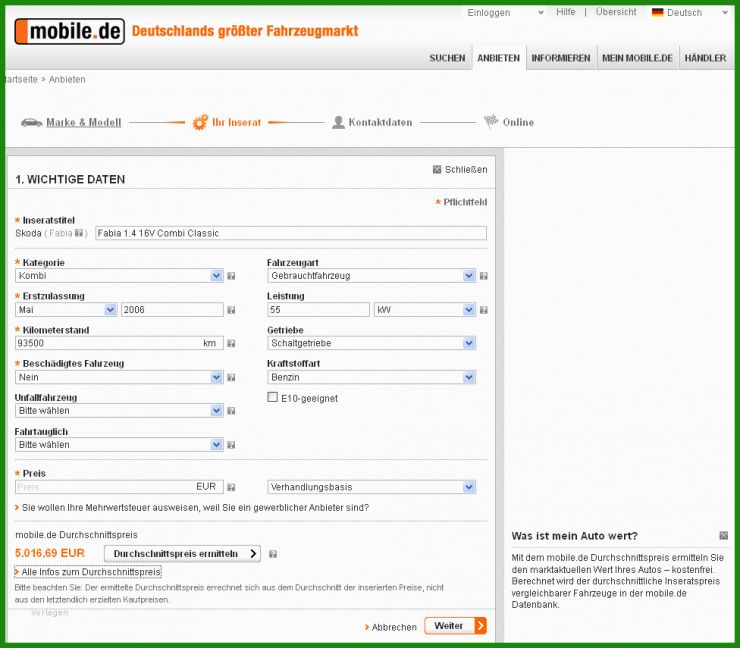Viewport: 740px width, 648px height.
Task: Open the Erstzulassung month dropdown showing Mai
Action: (x=66, y=310)
